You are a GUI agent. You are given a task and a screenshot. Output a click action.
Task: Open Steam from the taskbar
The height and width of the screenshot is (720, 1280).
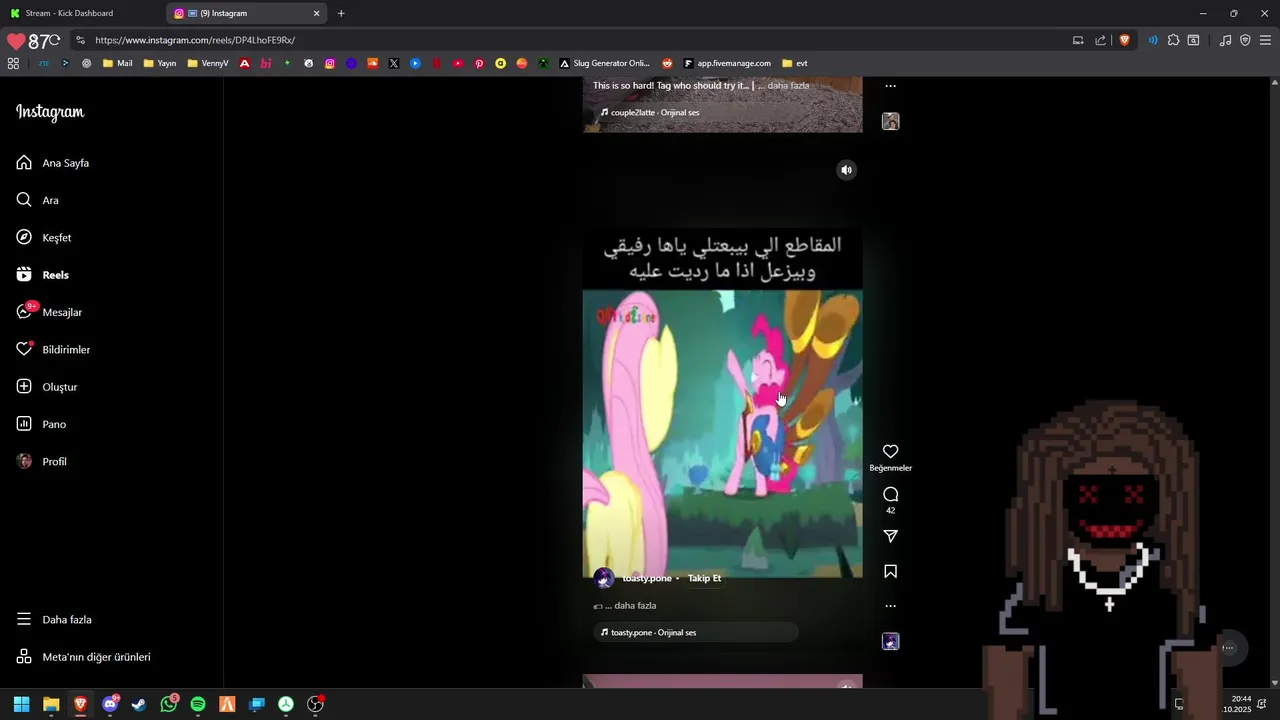(139, 704)
